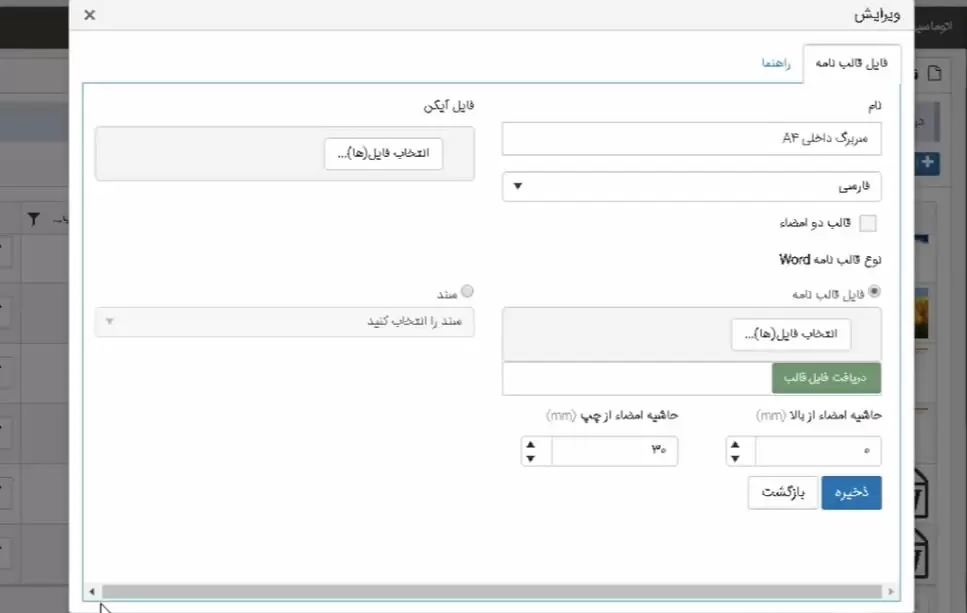Expand the language selection arrow
This screenshot has width=967, height=613.
pyautogui.click(x=517, y=187)
